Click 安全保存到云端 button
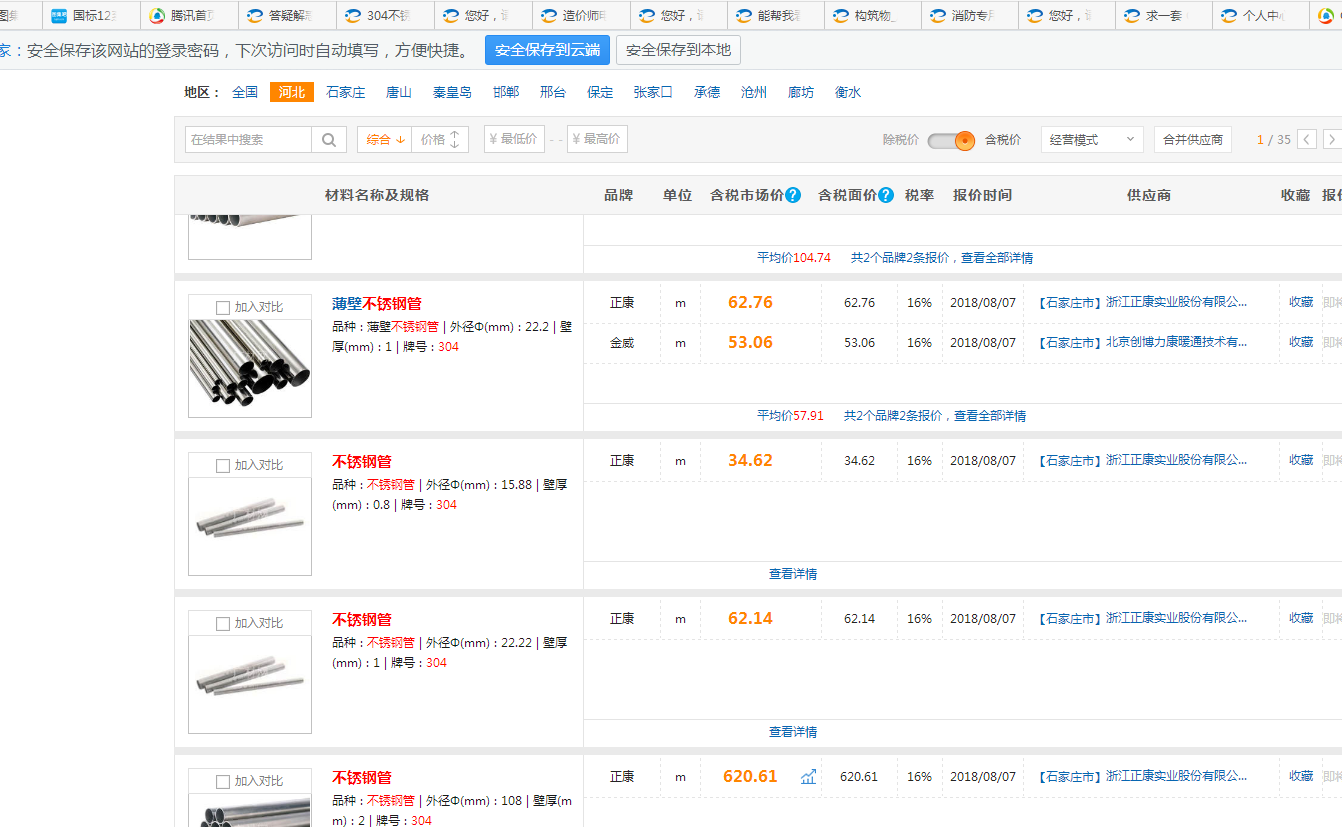This screenshot has height=827, width=1342. click(x=547, y=50)
